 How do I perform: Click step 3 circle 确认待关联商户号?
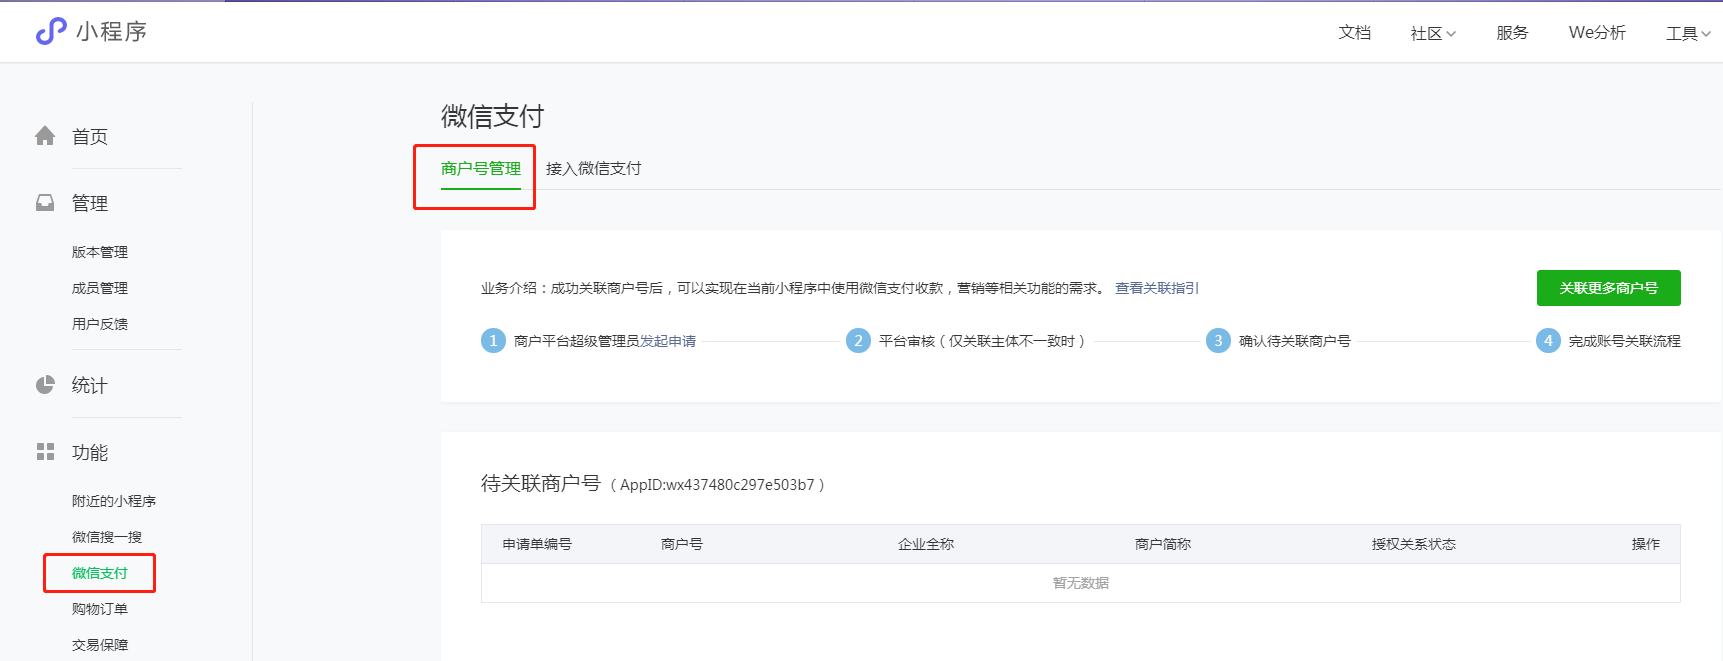(1218, 341)
